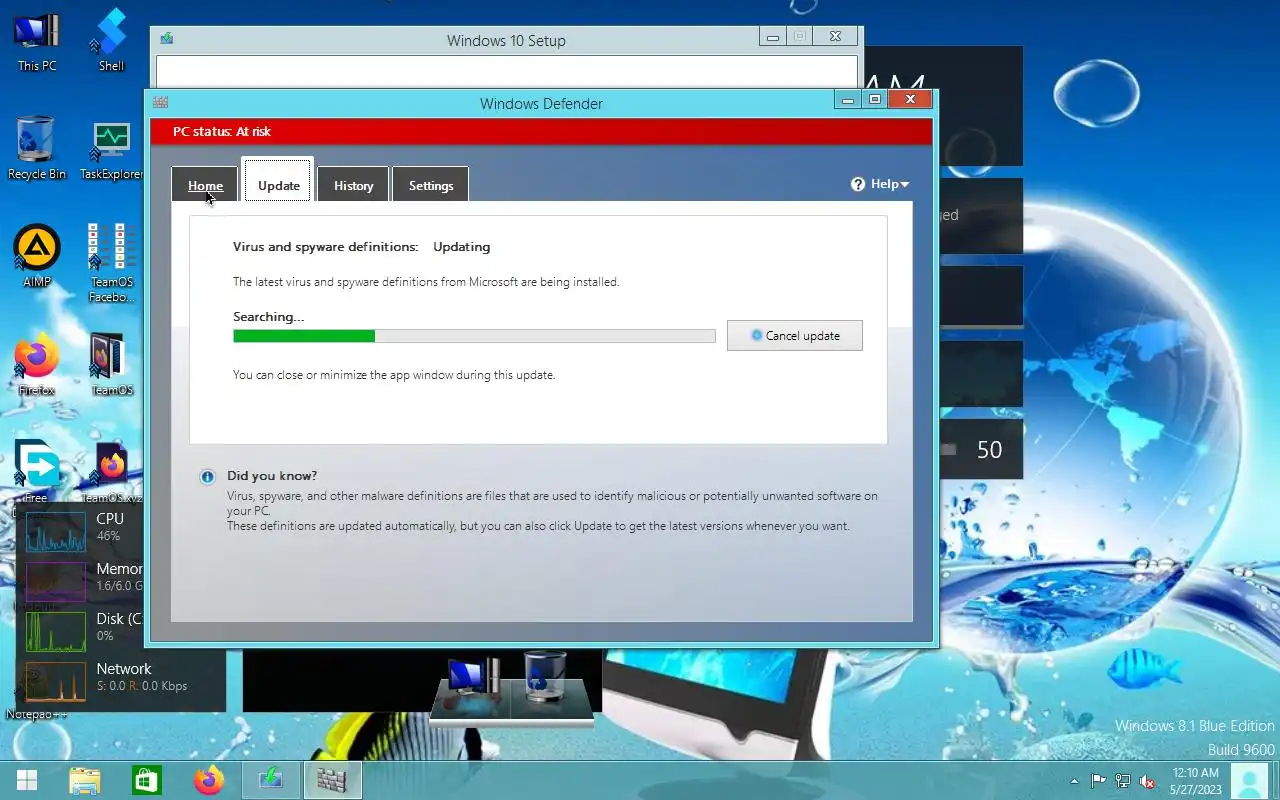Click the Windows 10 Setup title bar icon
1280x800 pixels.
pyautogui.click(x=167, y=38)
